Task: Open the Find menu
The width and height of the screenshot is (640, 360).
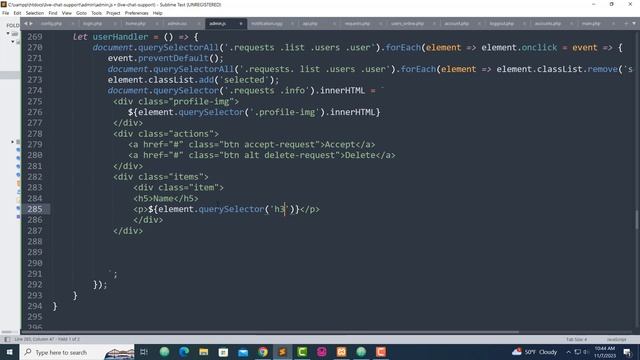Action: 53,13
